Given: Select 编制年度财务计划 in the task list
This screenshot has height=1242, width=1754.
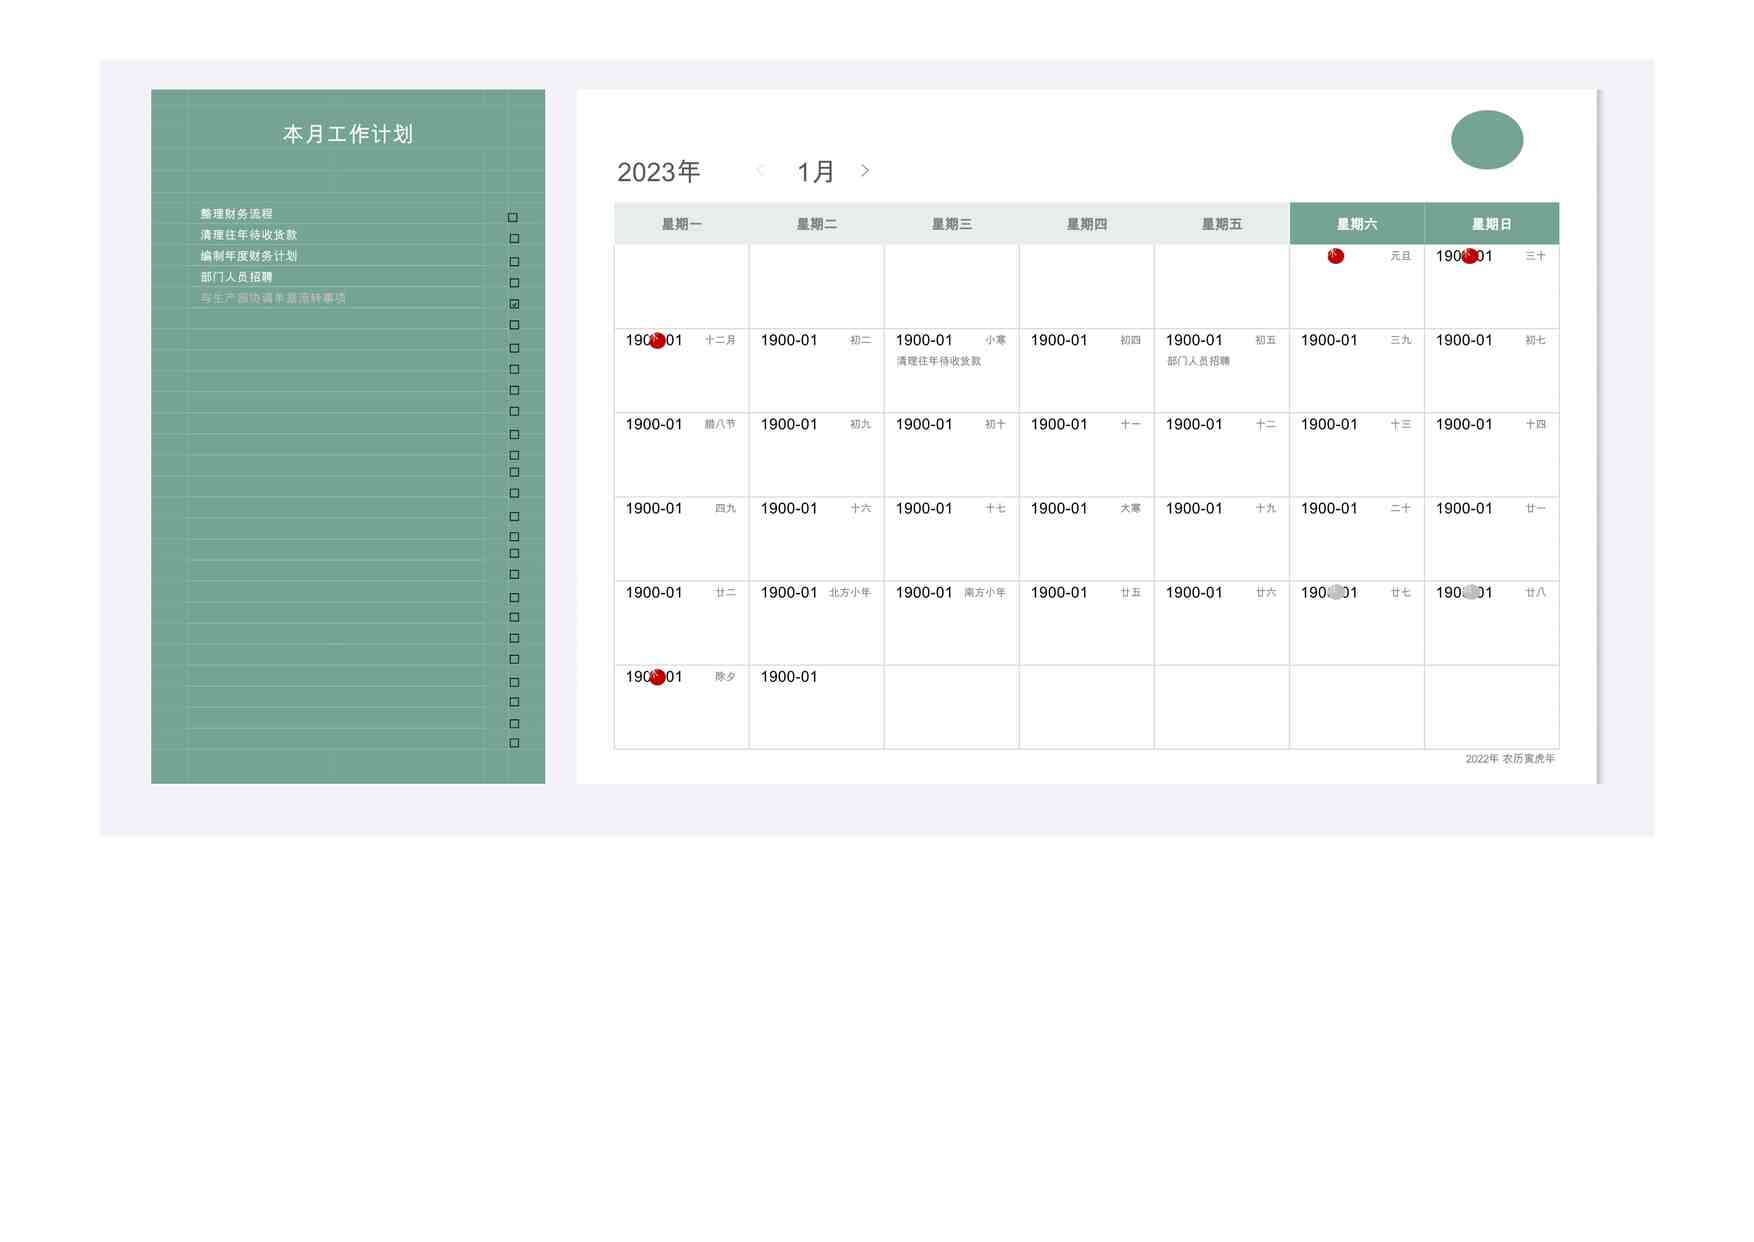Looking at the screenshot, I should click(248, 256).
